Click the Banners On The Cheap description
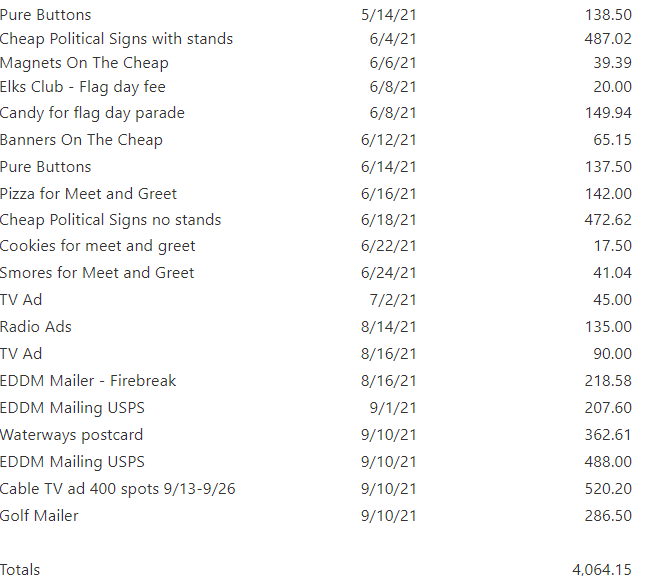This screenshot has height=576, width=659. [x=81, y=140]
